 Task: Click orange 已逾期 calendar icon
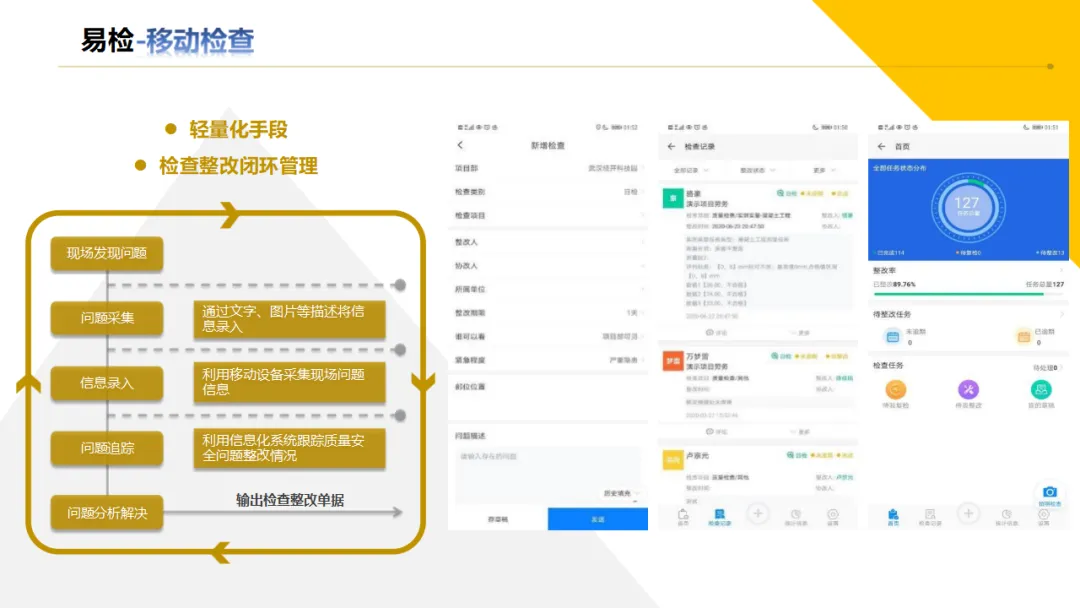(x=1024, y=336)
